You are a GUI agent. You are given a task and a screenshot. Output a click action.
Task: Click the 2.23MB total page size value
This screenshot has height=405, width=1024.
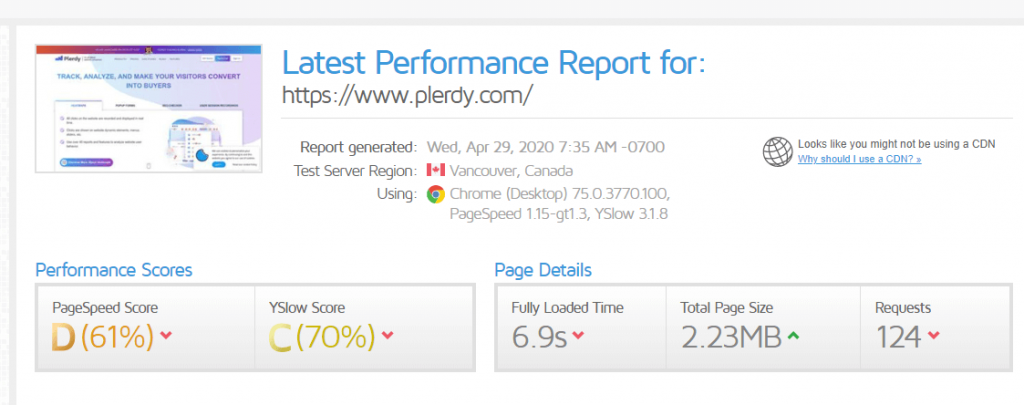pos(731,337)
